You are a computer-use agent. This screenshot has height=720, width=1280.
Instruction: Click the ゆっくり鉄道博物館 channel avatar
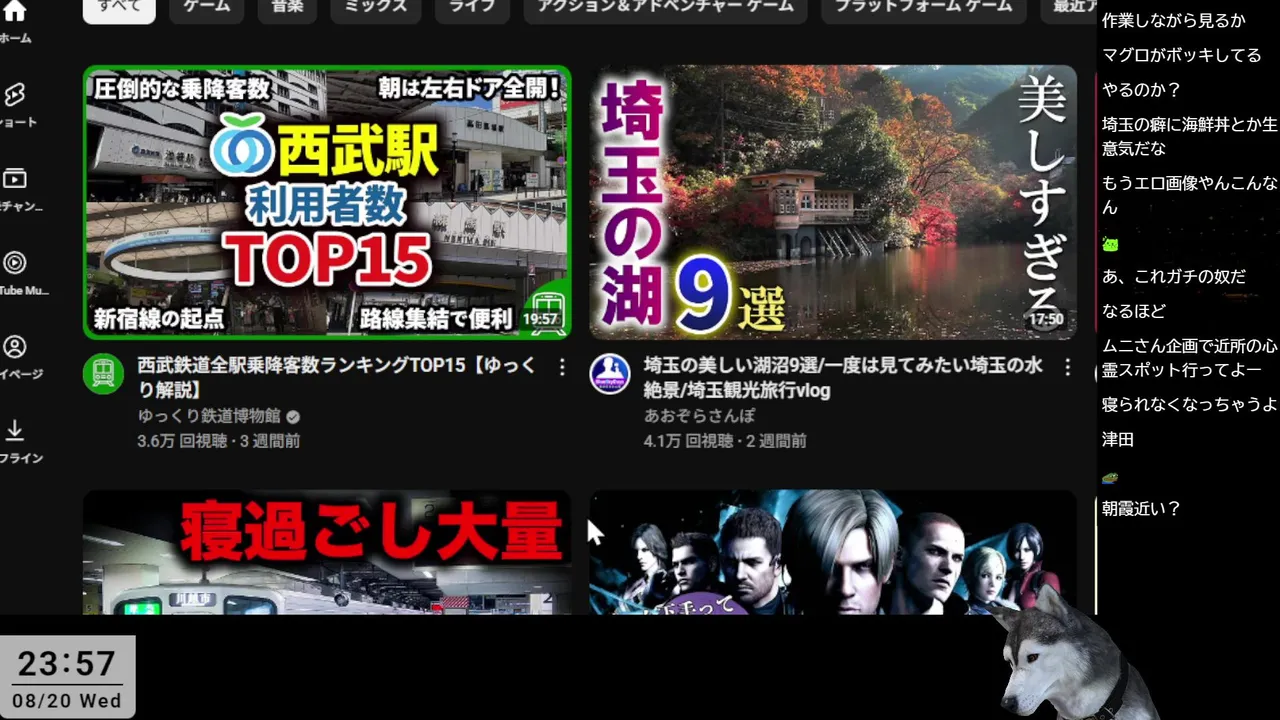click(103, 374)
